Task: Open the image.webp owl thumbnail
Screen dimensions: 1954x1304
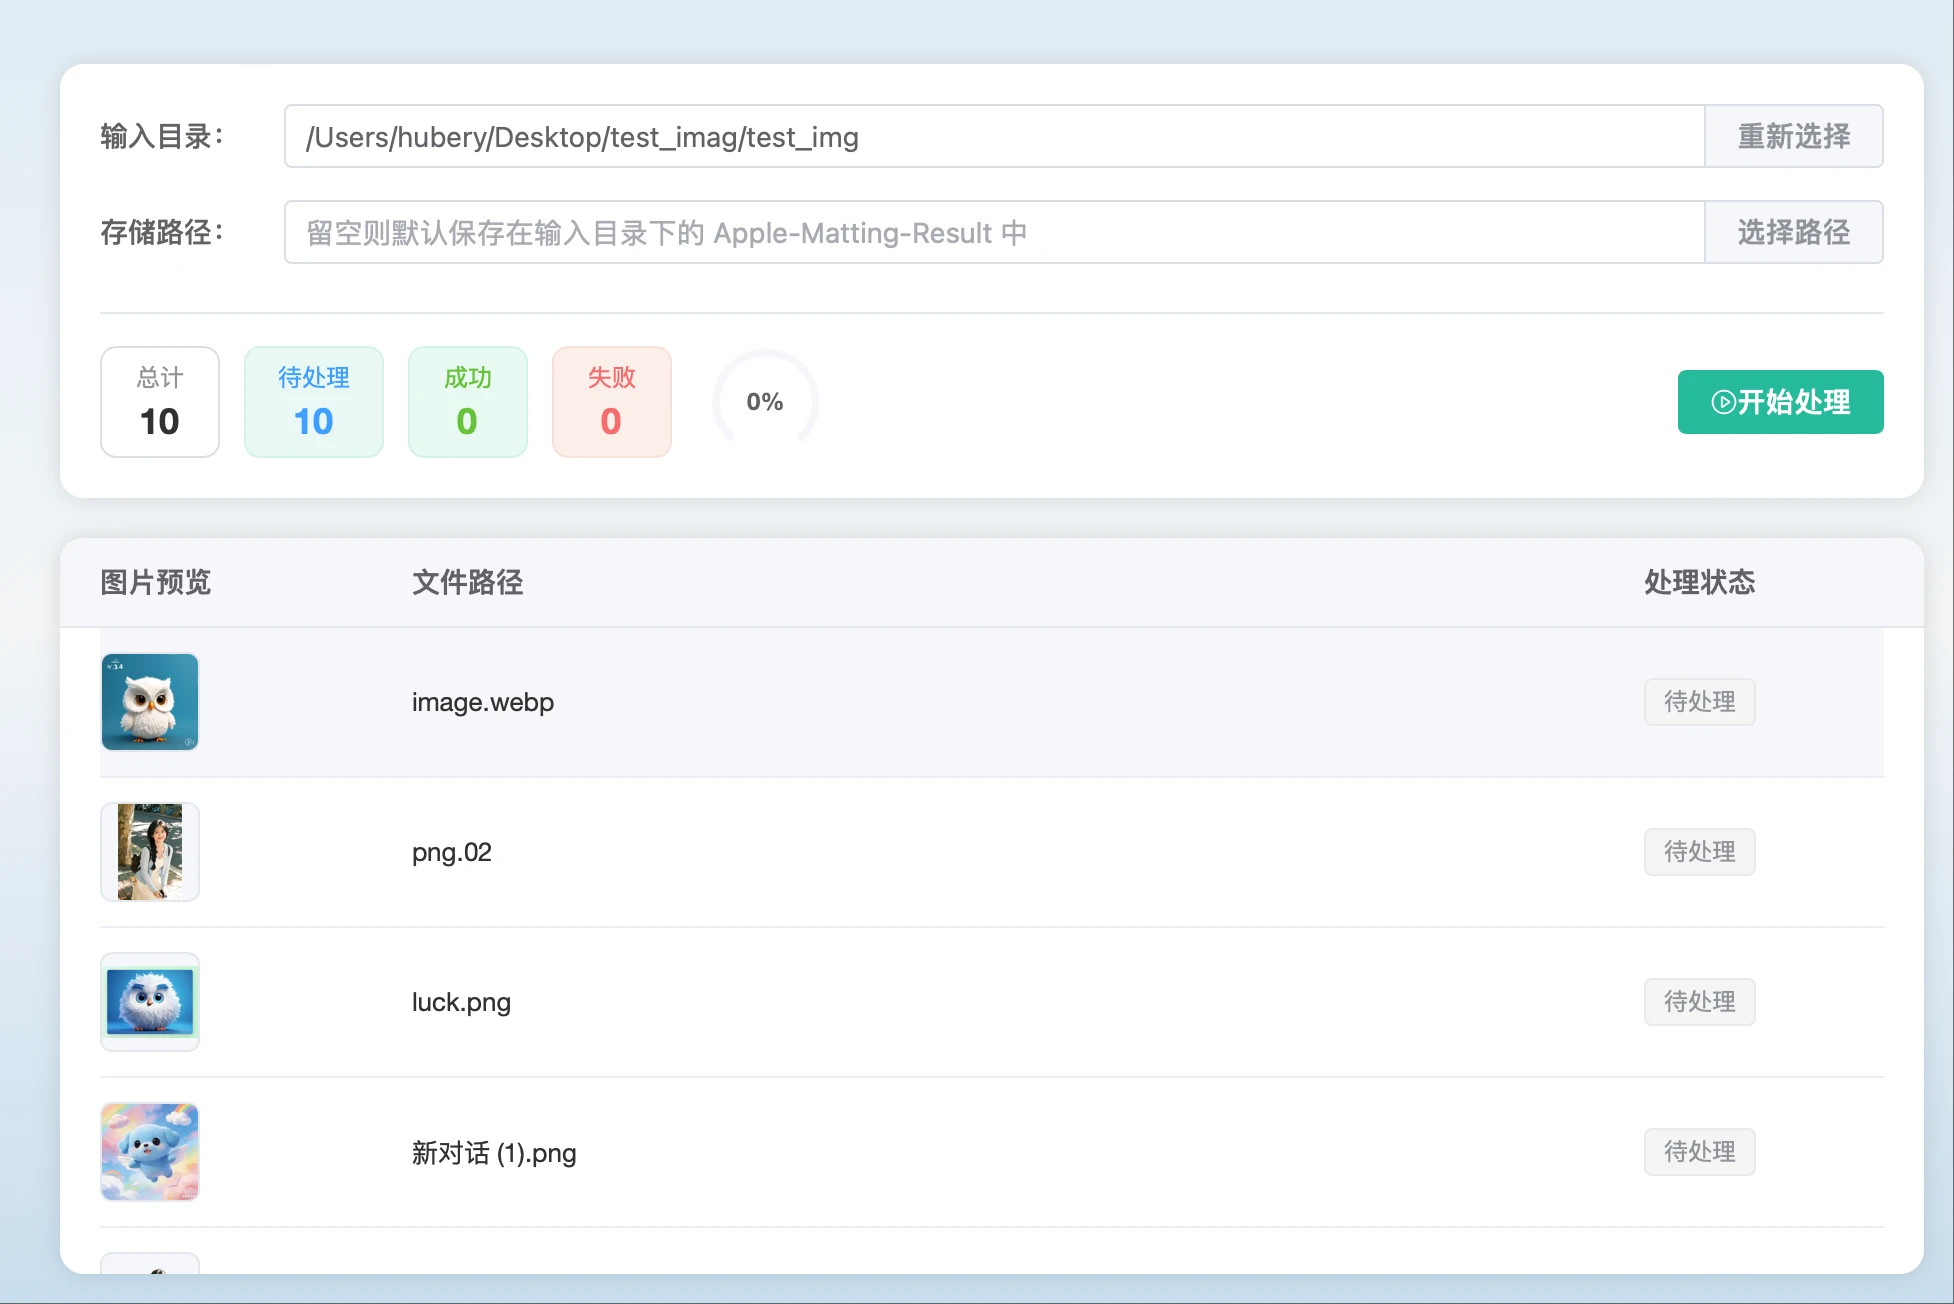Action: click(150, 702)
